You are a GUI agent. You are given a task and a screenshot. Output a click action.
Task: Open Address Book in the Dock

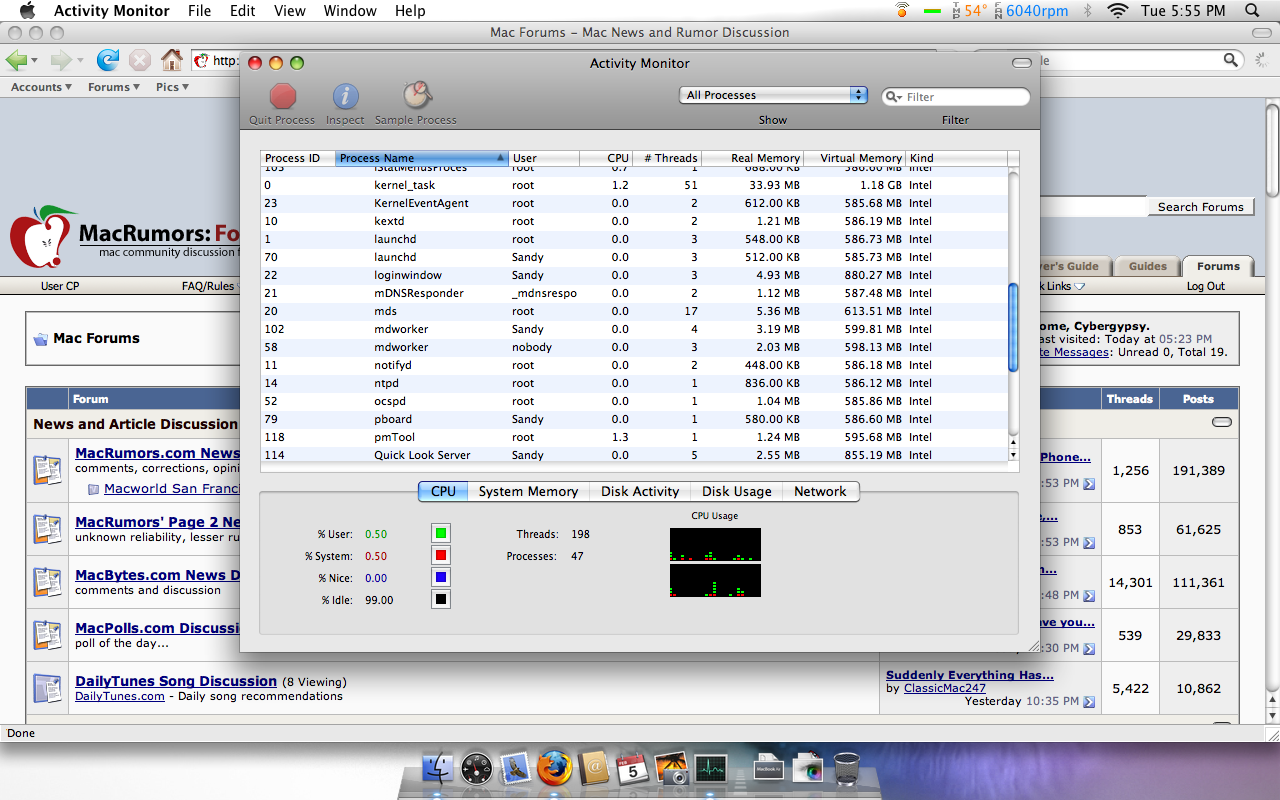coord(594,768)
